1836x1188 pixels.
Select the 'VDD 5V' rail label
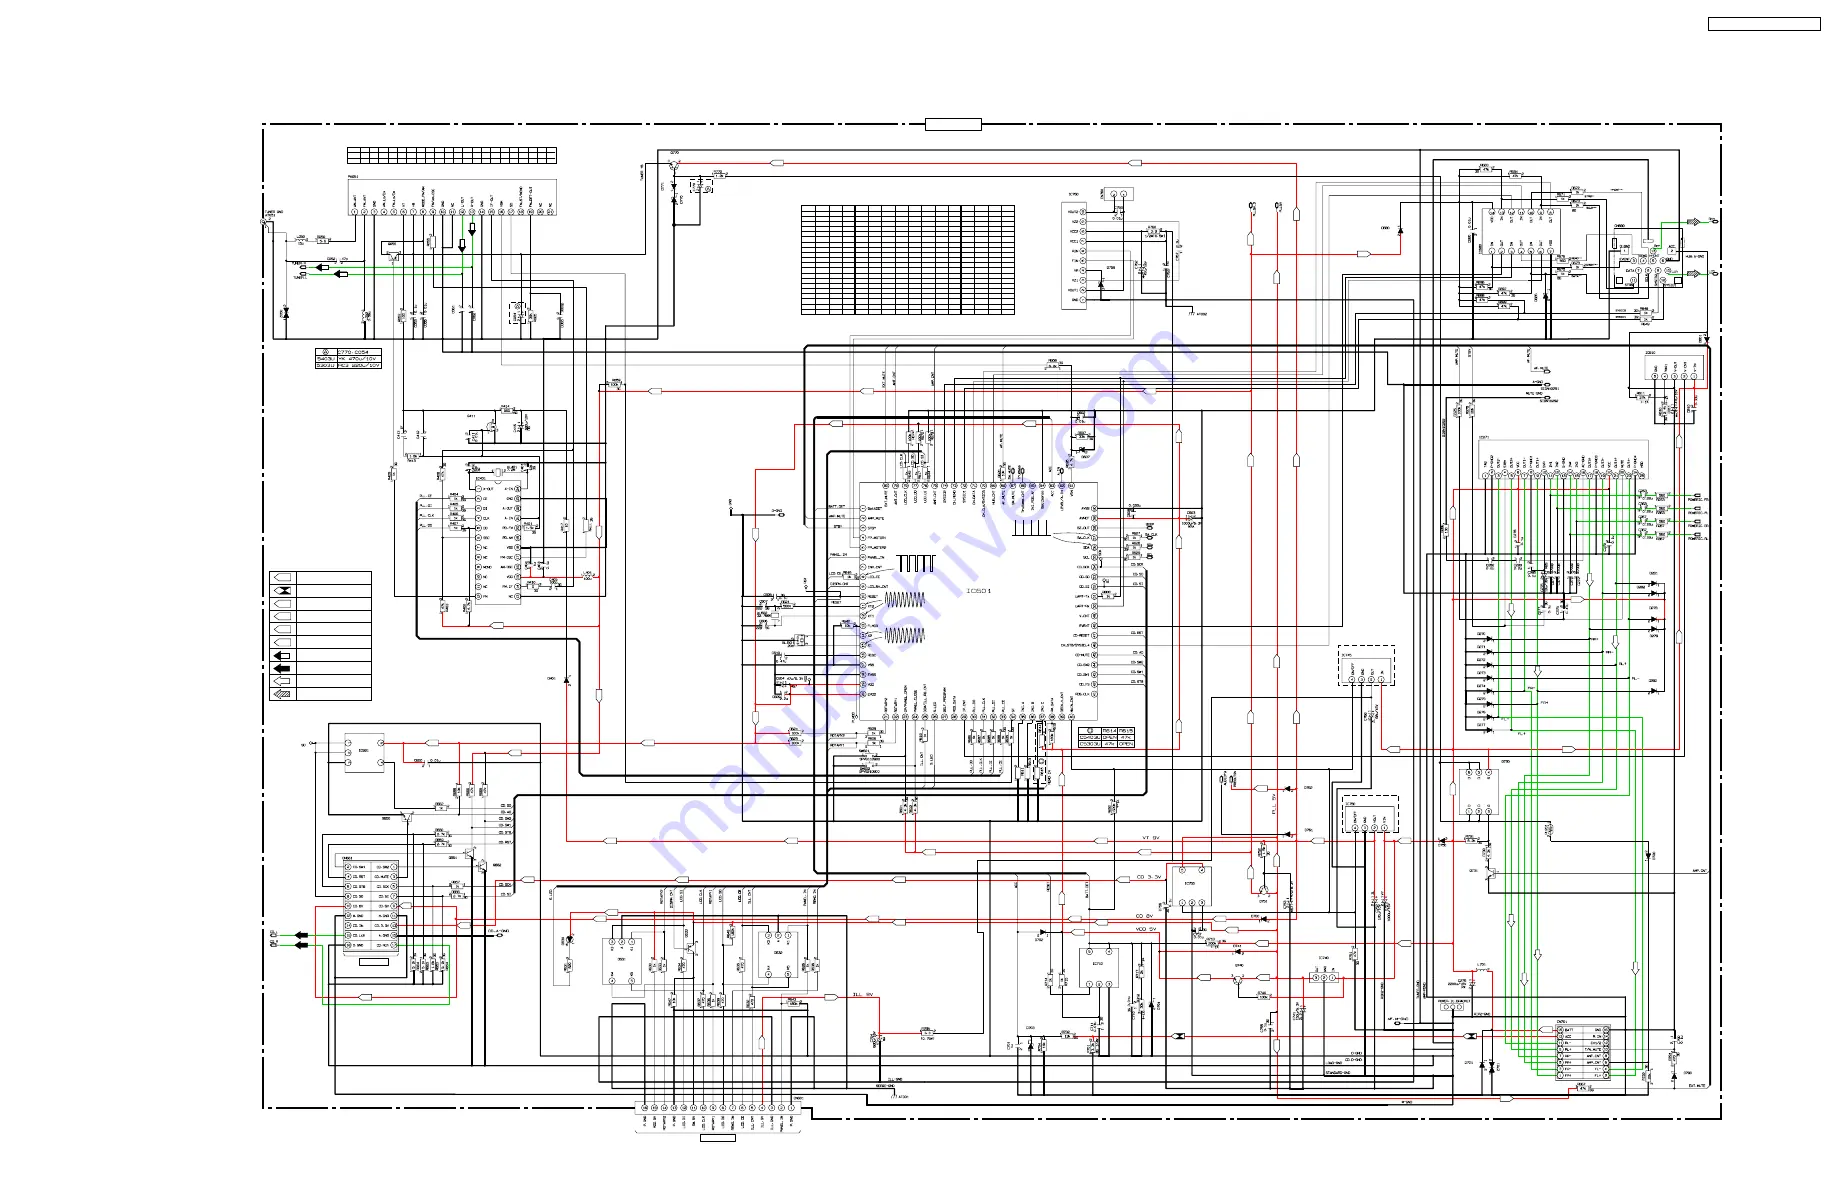point(1145,929)
